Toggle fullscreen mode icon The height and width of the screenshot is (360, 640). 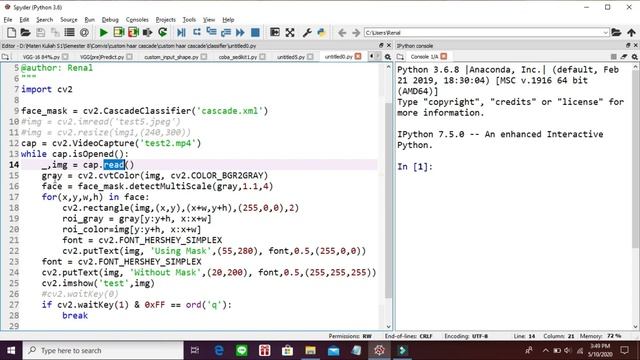coord(290,32)
